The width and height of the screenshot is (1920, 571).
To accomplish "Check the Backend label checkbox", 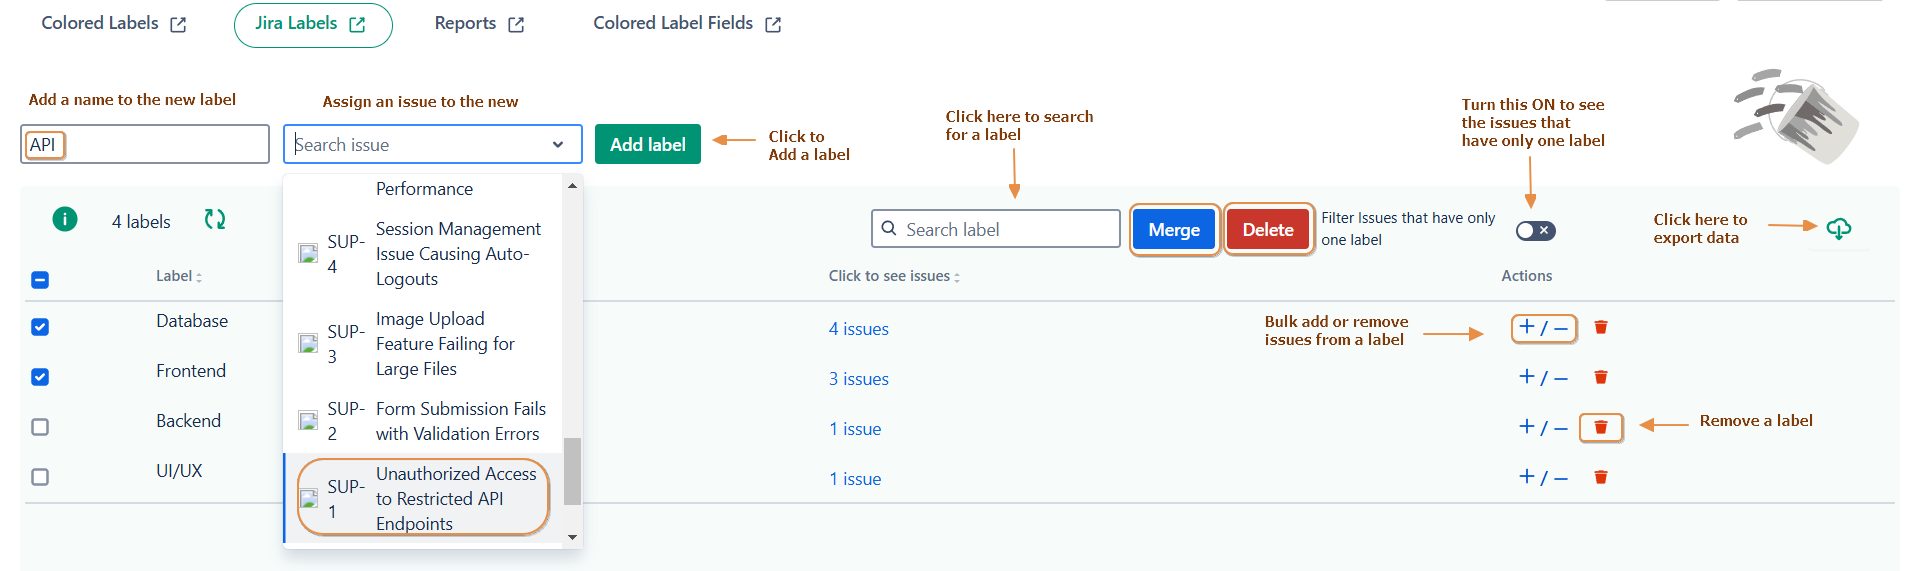I will [x=40, y=427].
